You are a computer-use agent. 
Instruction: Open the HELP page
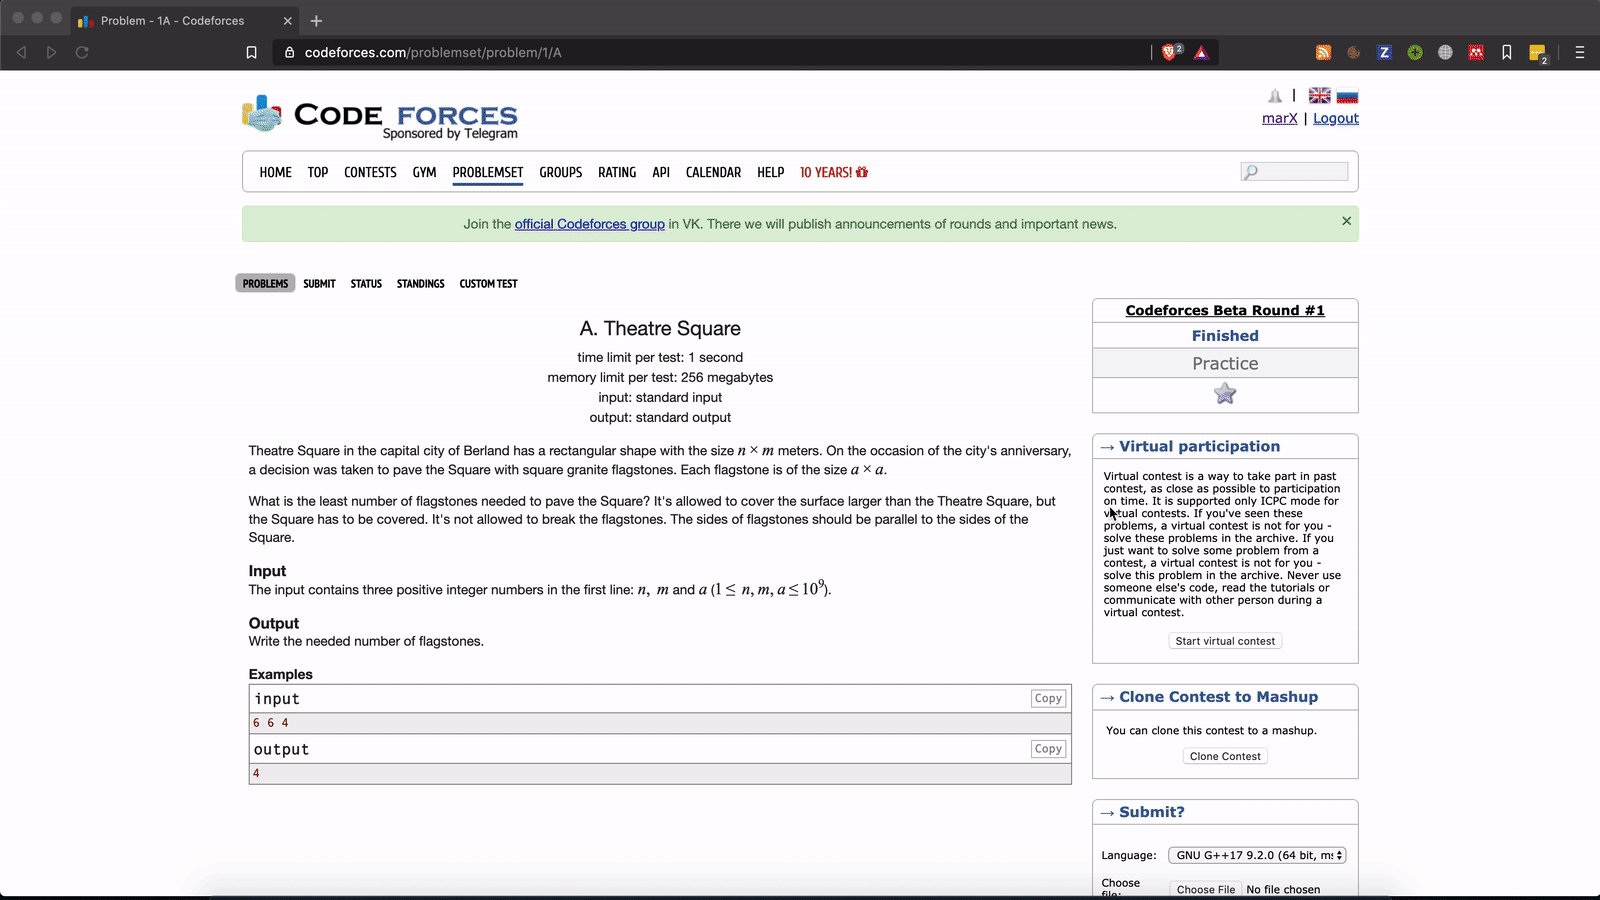[x=771, y=173]
